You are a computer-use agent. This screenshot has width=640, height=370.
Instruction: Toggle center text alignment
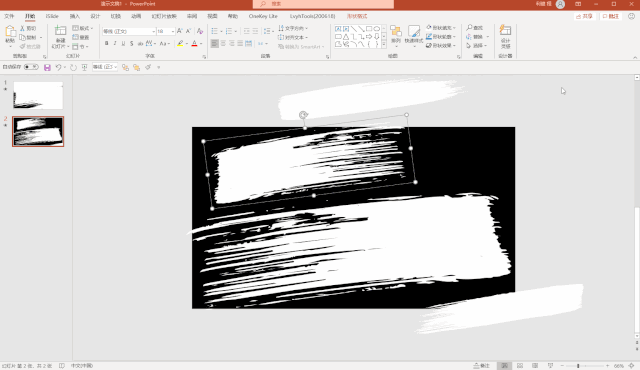pyautogui.click(x=223, y=43)
